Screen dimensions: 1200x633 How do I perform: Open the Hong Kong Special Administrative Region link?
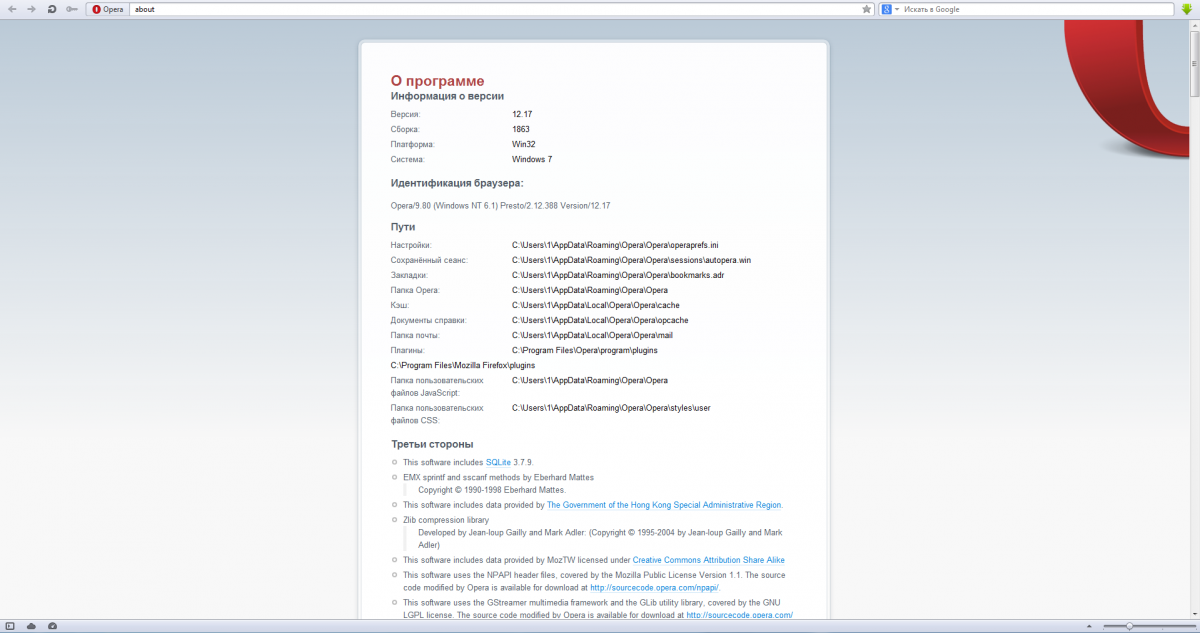coord(665,505)
